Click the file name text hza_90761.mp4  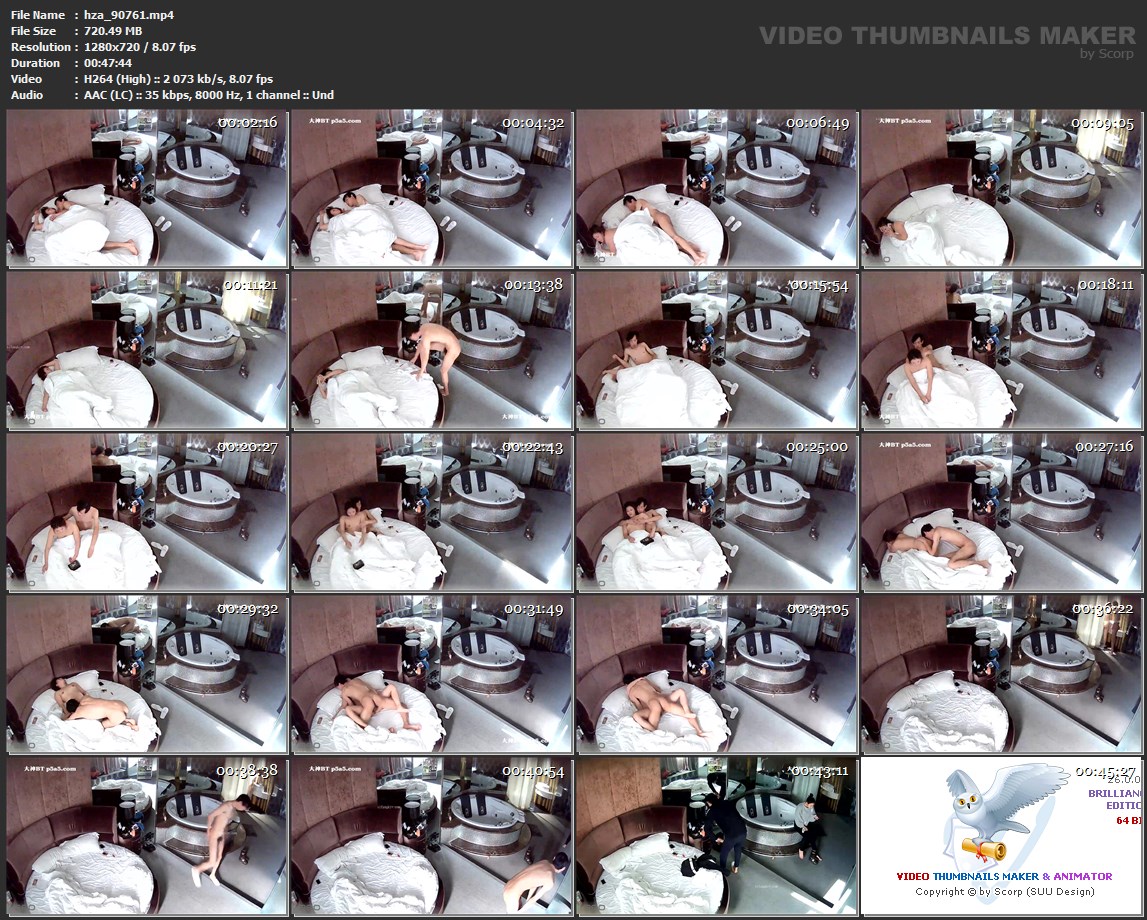129,15
